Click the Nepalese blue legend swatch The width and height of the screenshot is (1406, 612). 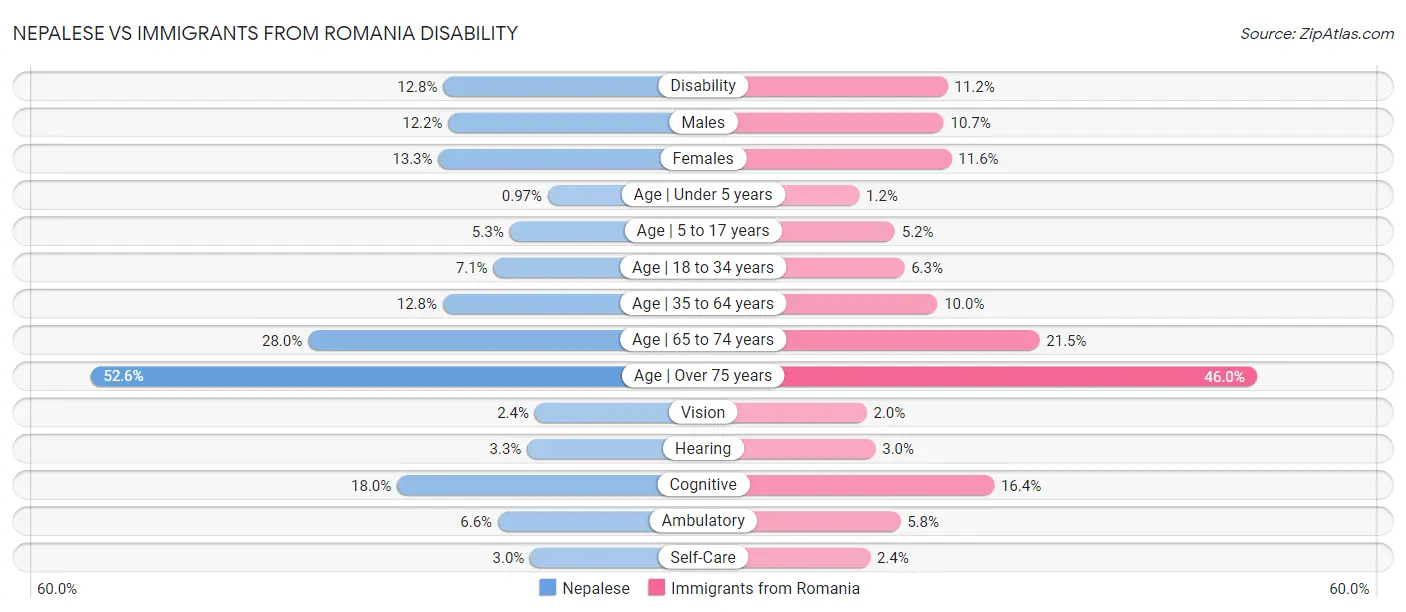coord(548,588)
